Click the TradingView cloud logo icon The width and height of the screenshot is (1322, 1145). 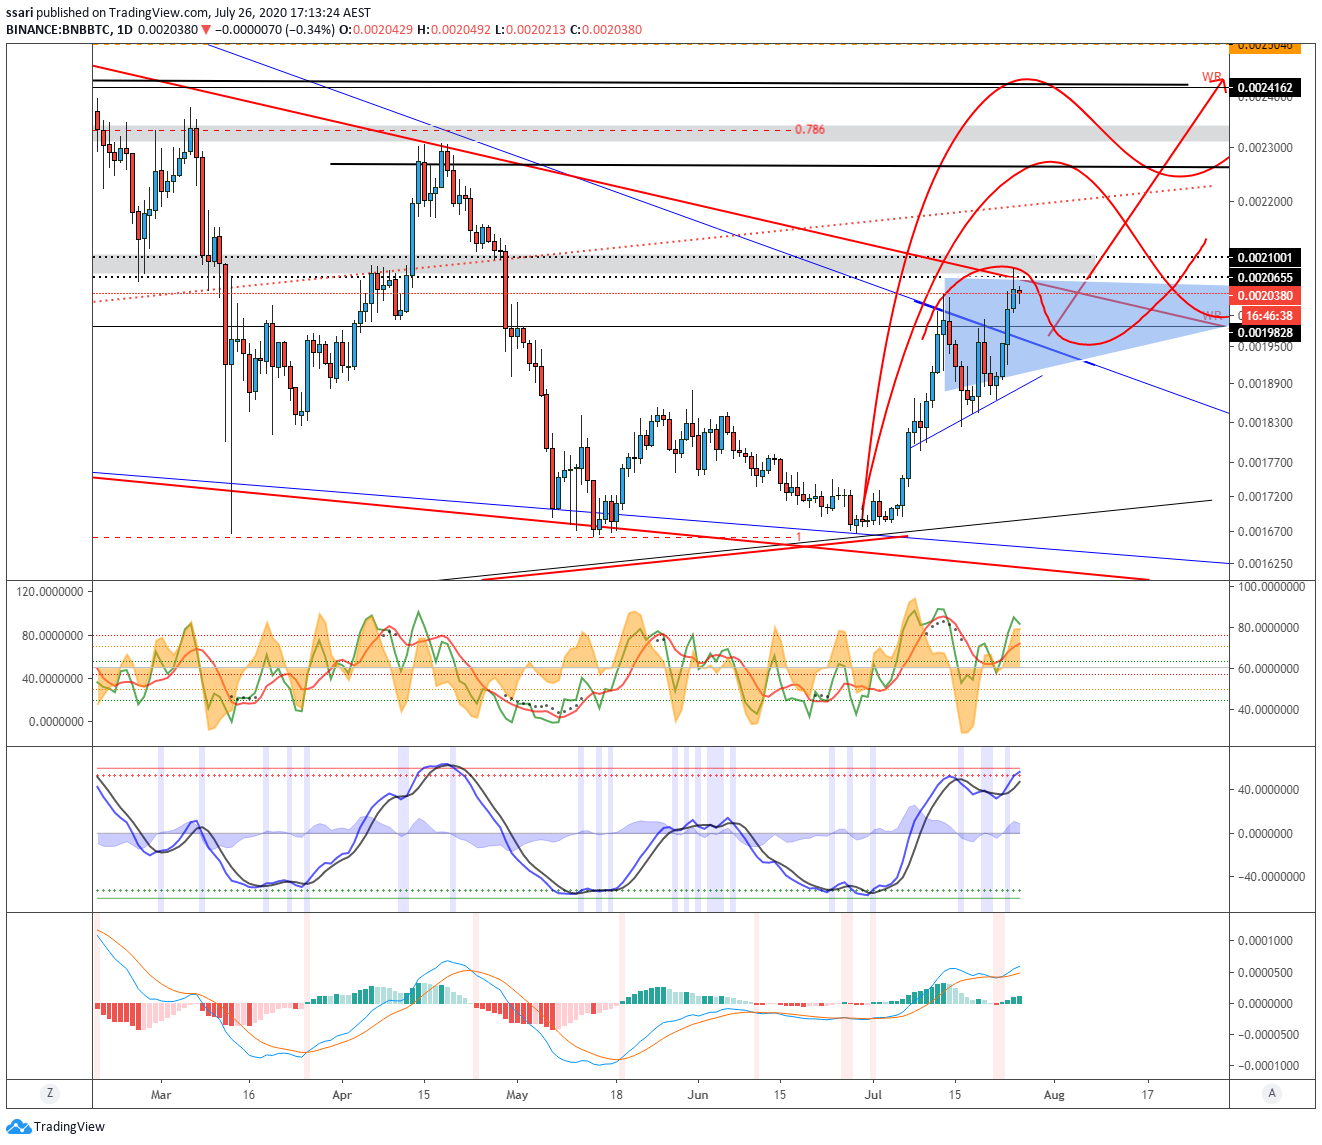(18, 1127)
